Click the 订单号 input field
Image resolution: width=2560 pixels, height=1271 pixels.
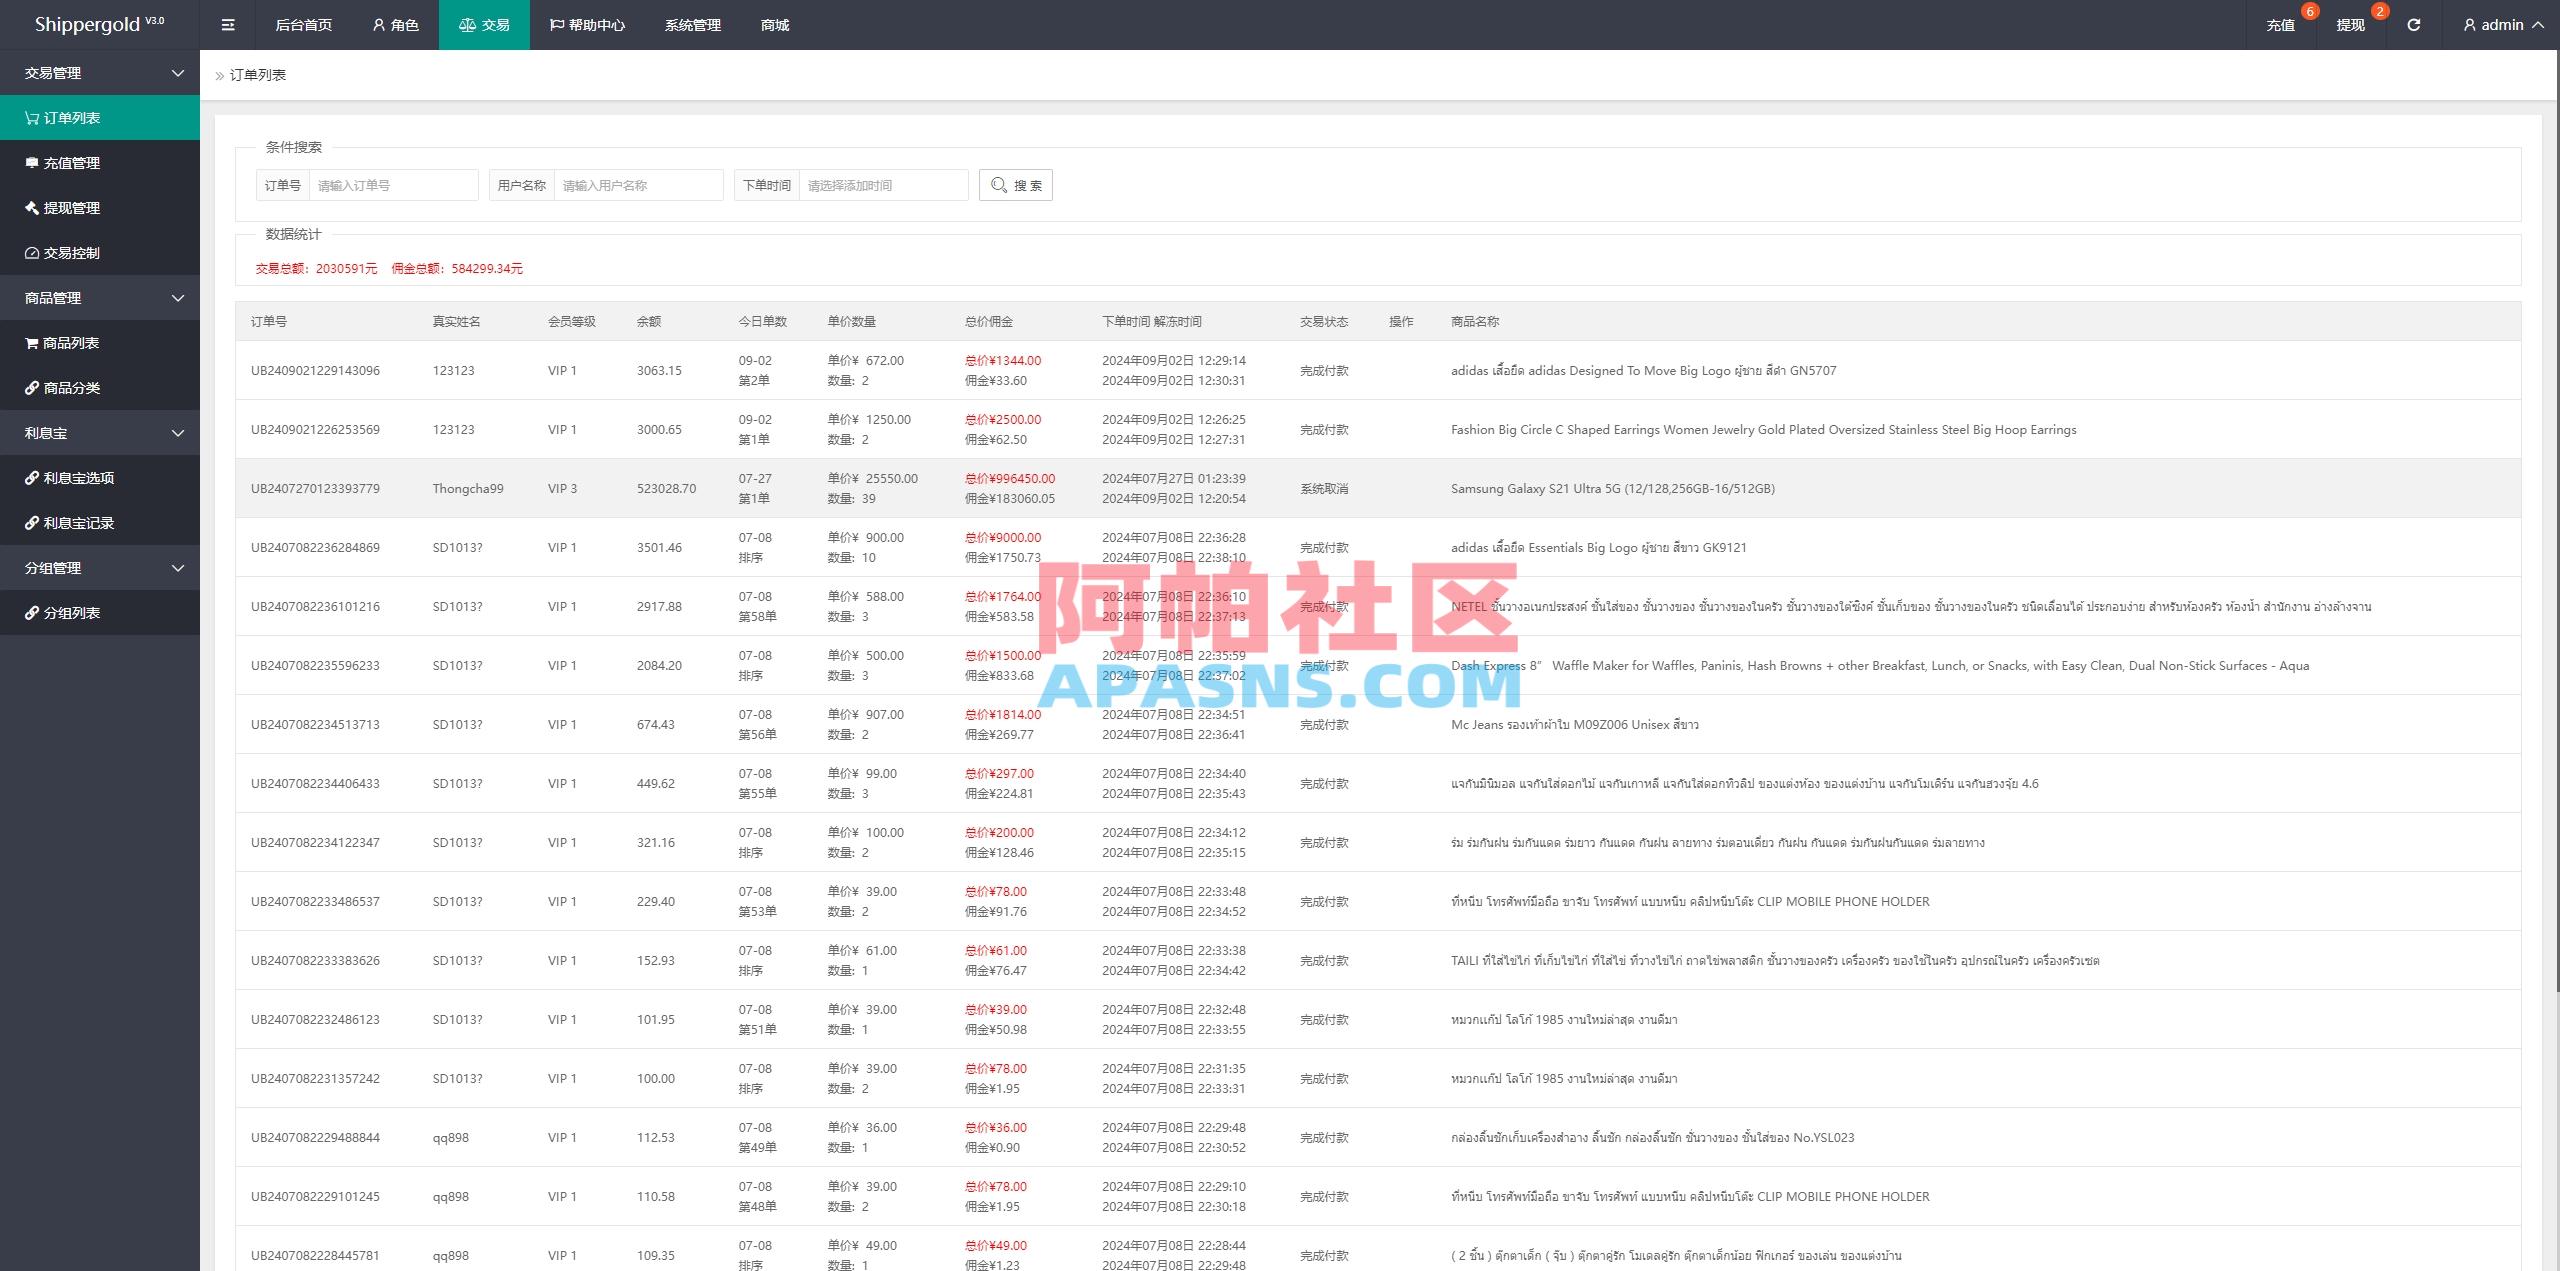(393, 184)
